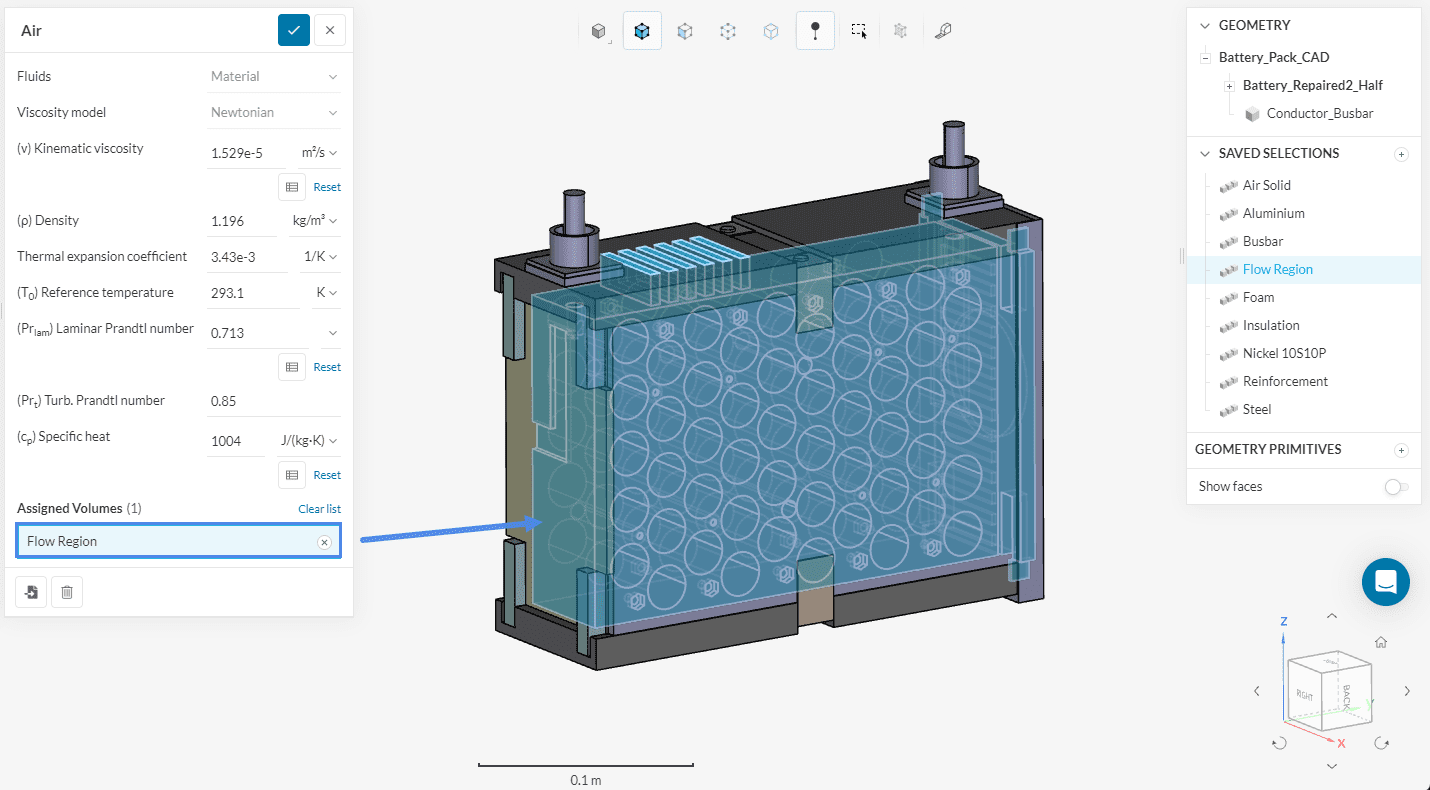
Task: Open the chat support bubble
Action: 1385,582
